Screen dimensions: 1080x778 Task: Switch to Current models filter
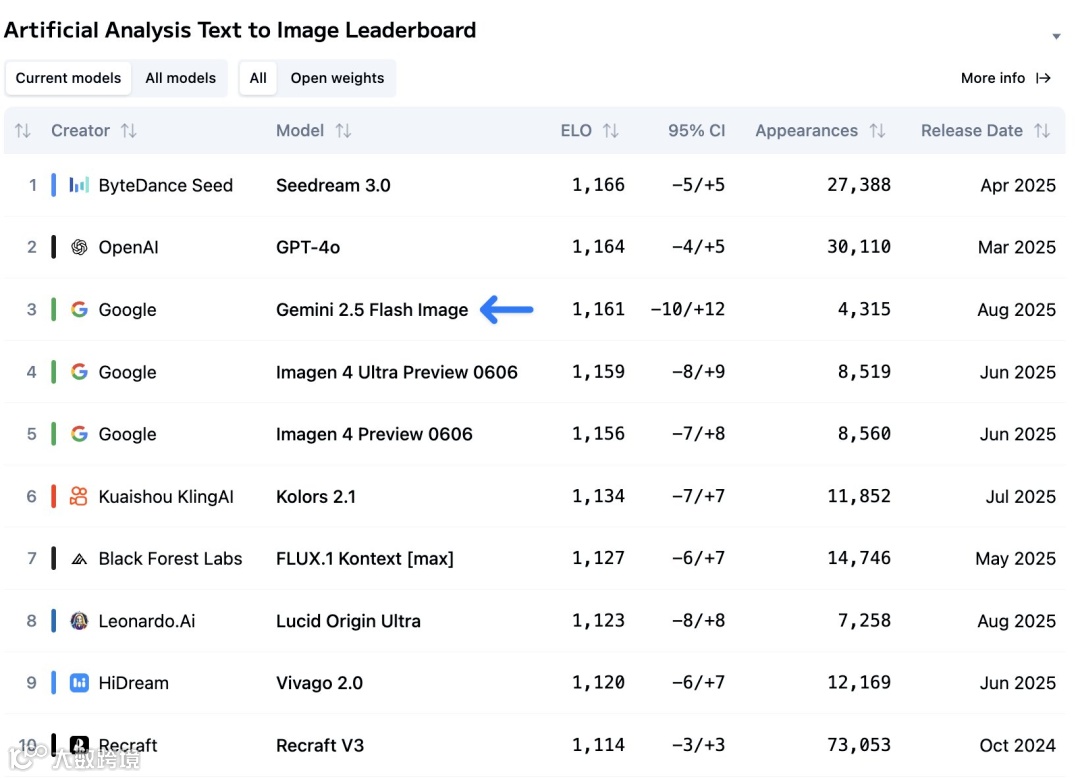68,78
